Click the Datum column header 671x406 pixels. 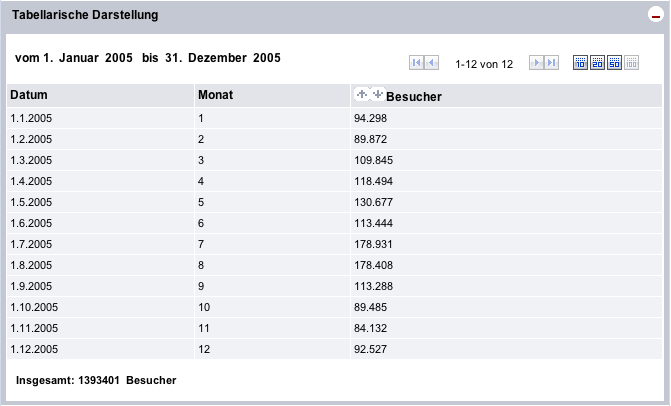(x=30, y=95)
